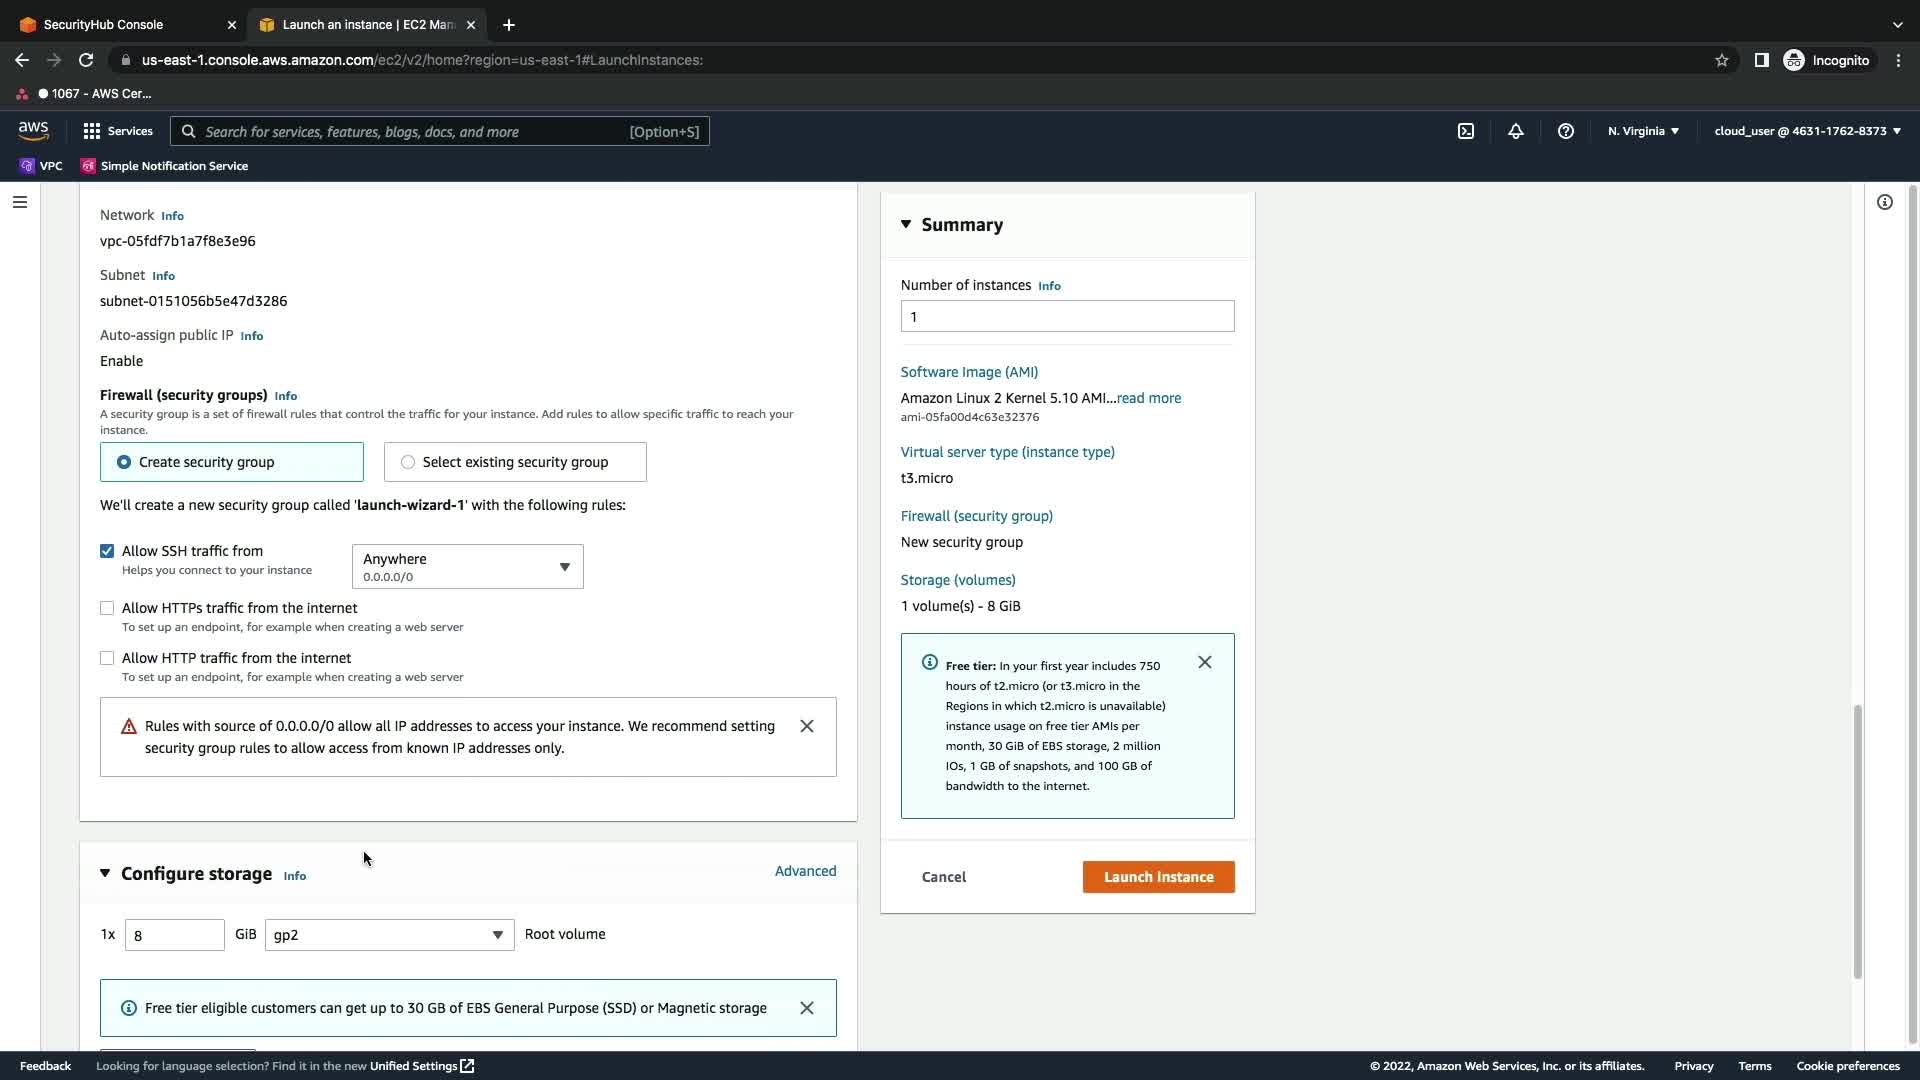
Task: Dismiss the 0.0.0.0/0 rules warning
Action: click(x=807, y=727)
